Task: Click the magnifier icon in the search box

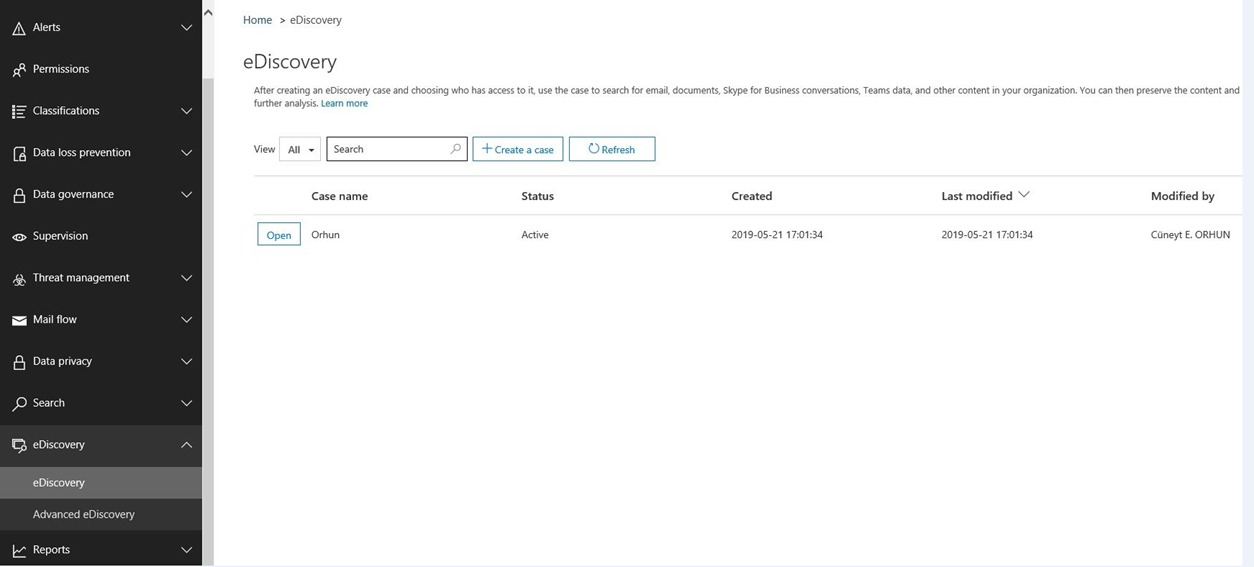Action: point(456,149)
